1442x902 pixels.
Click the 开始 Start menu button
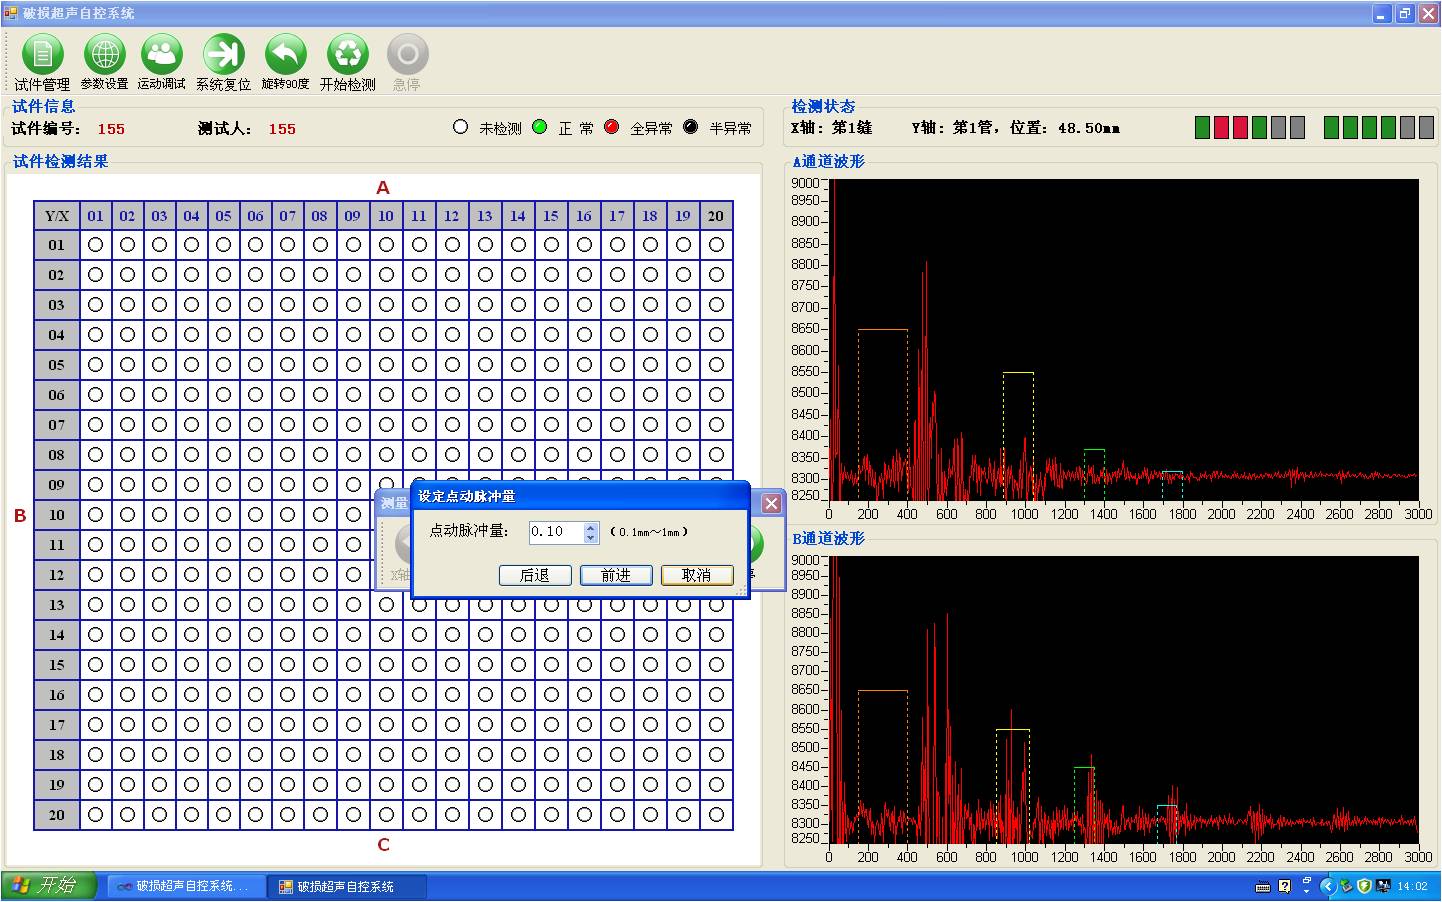pyautogui.click(x=48, y=886)
